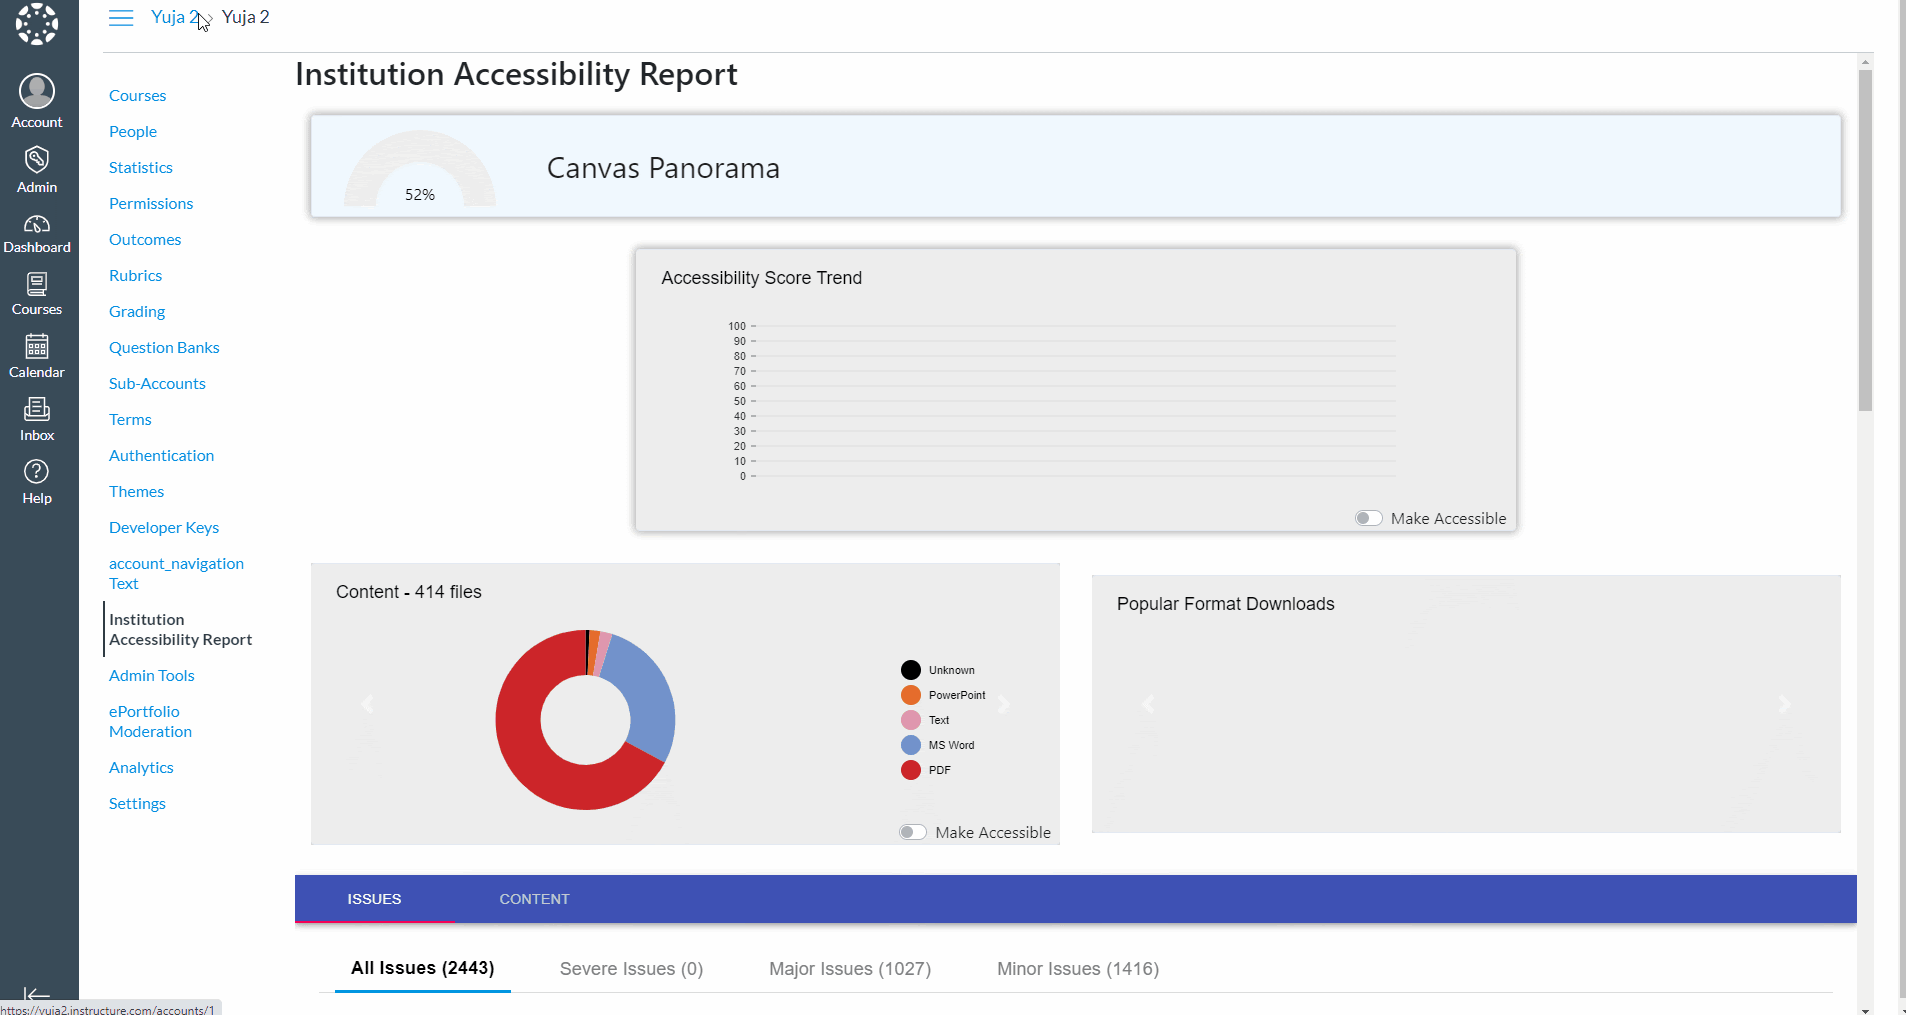Open the Sub-Accounts link
Screen dimensions: 1906x1015
(x=157, y=384)
